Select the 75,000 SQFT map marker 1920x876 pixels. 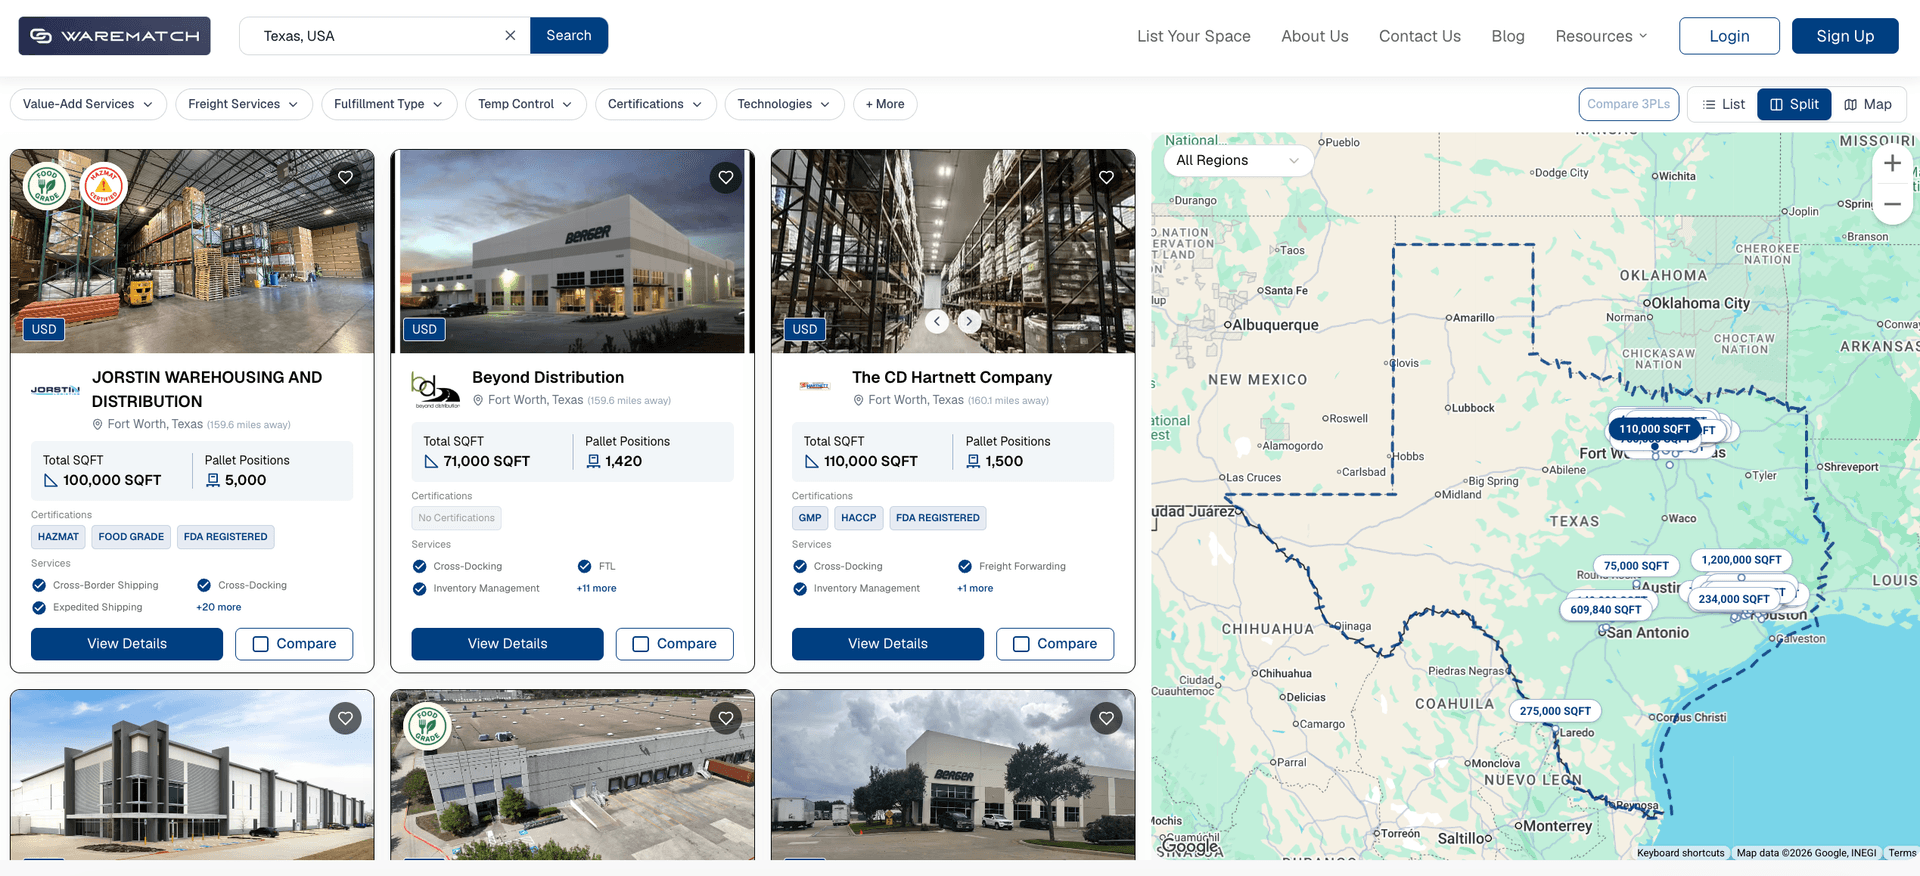coord(1636,566)
